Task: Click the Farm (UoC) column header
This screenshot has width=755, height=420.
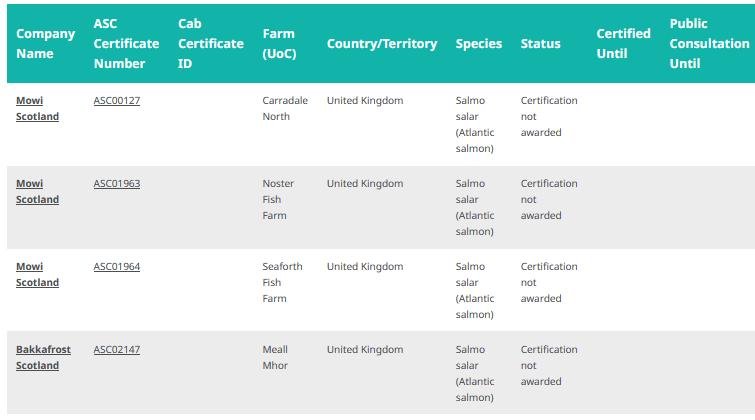Action: (x=279, y=43)
